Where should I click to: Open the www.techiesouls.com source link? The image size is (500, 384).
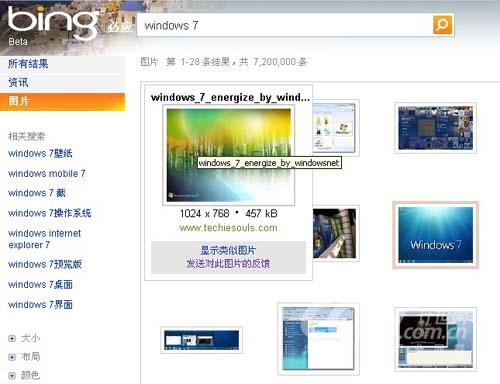click(x=228, y=228)
